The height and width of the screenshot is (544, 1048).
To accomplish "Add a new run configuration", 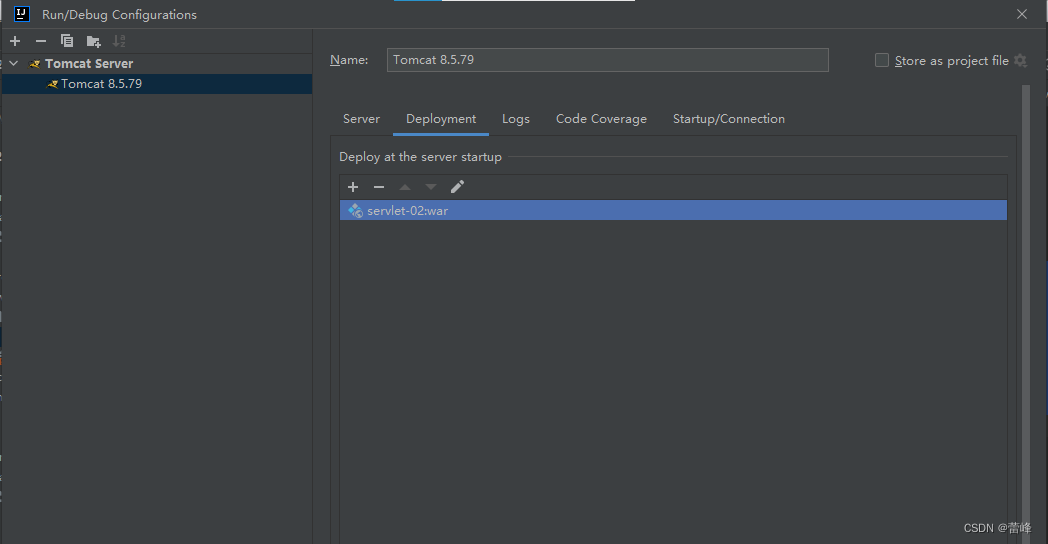I will tap(15, 41).
